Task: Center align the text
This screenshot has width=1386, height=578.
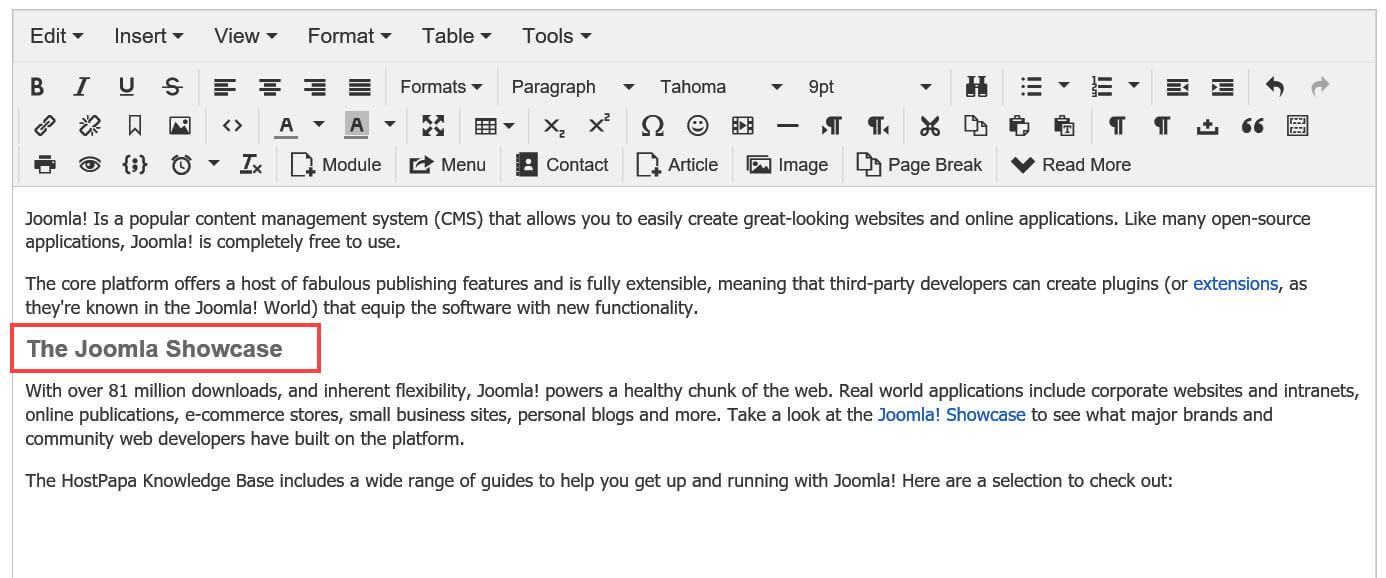Action: tap(270, 87)
